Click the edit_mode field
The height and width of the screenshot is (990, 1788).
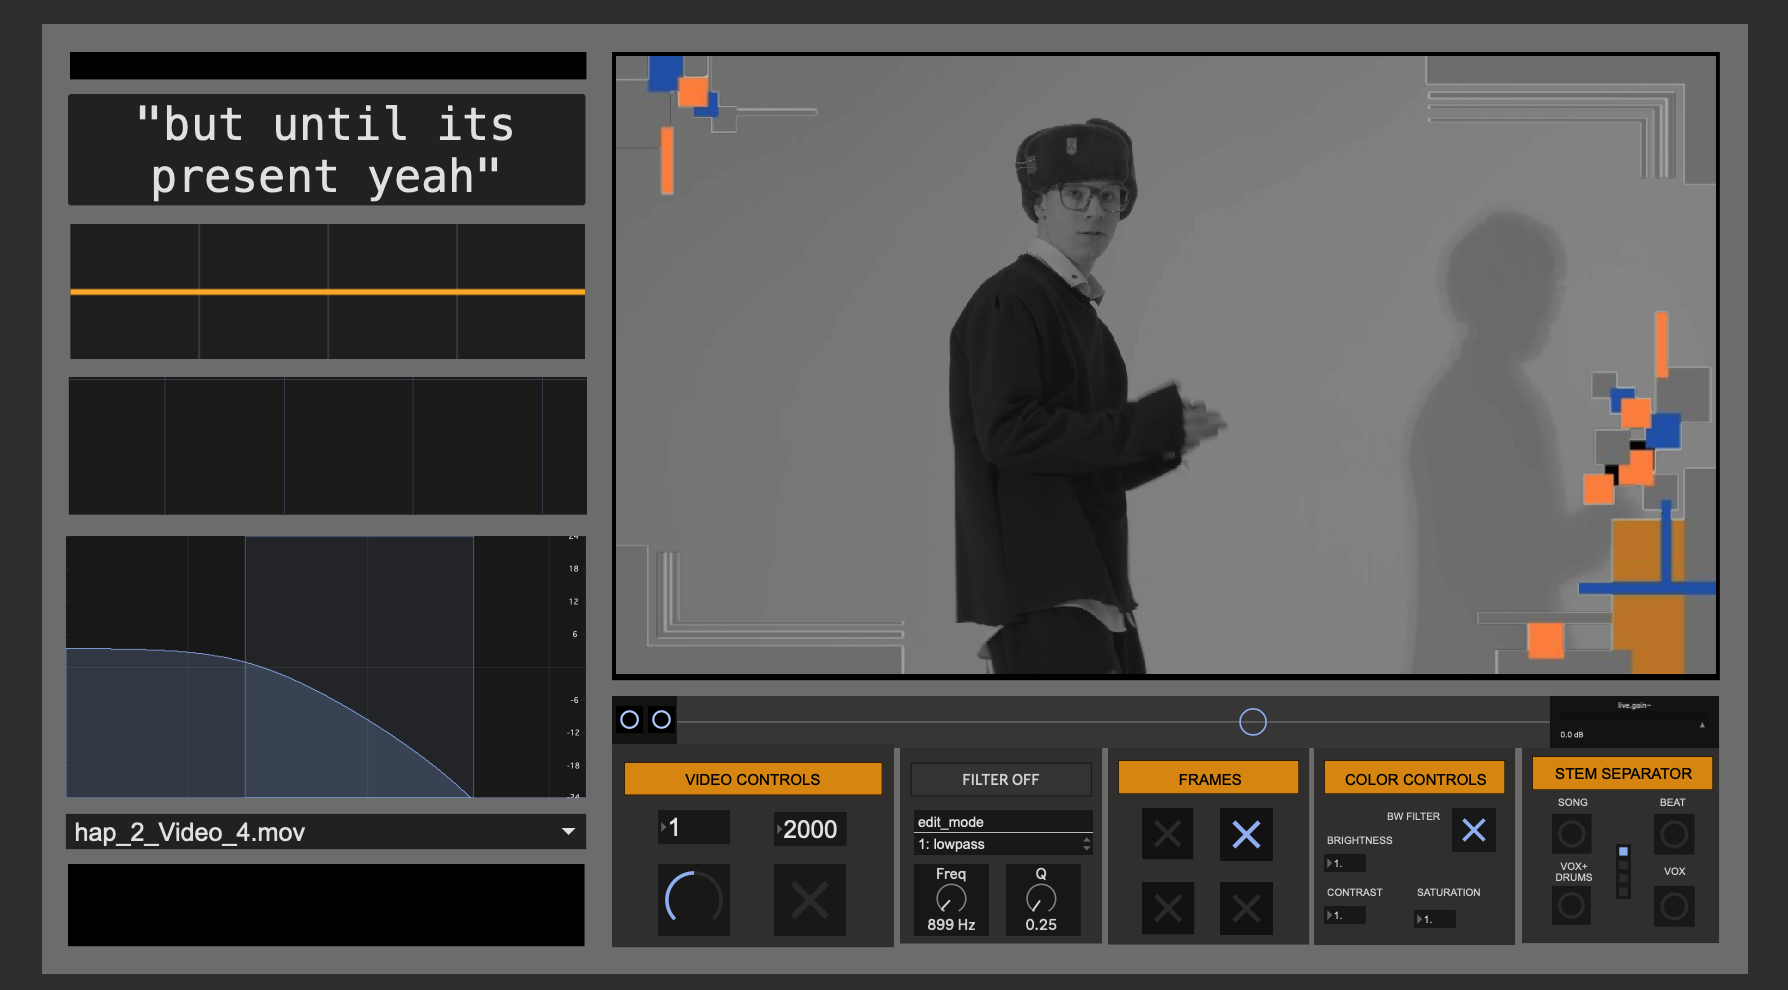coord(1003,822)
